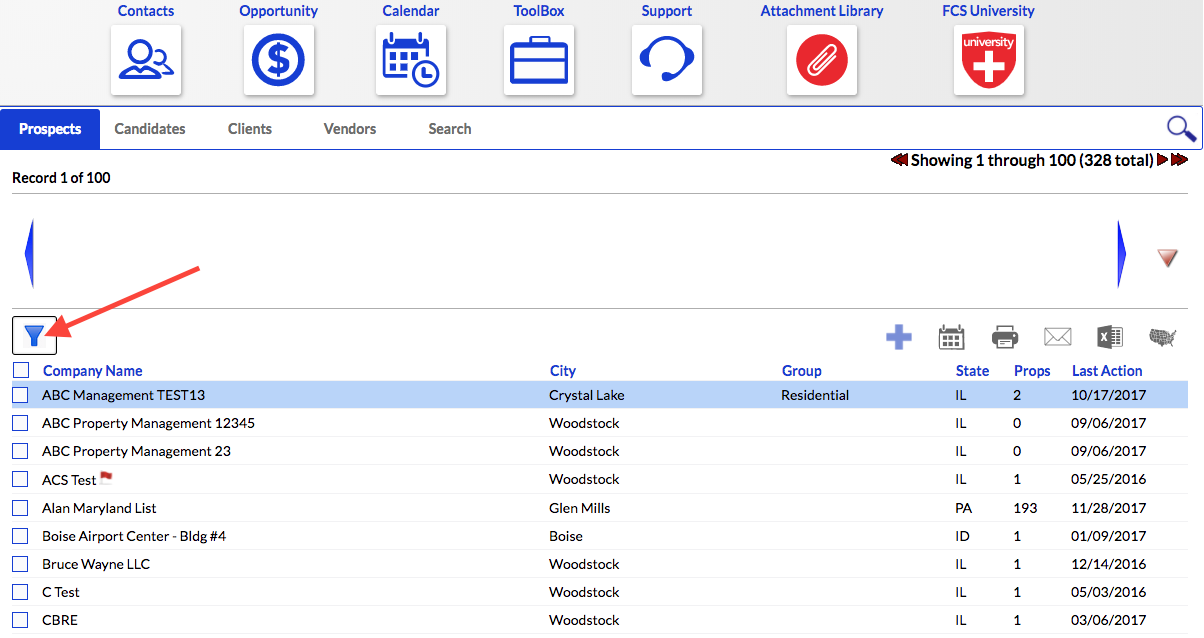The width and height of the screenshot is (1204, 638).
Task: Click the 193 props value
Action: pos(1025,508)
